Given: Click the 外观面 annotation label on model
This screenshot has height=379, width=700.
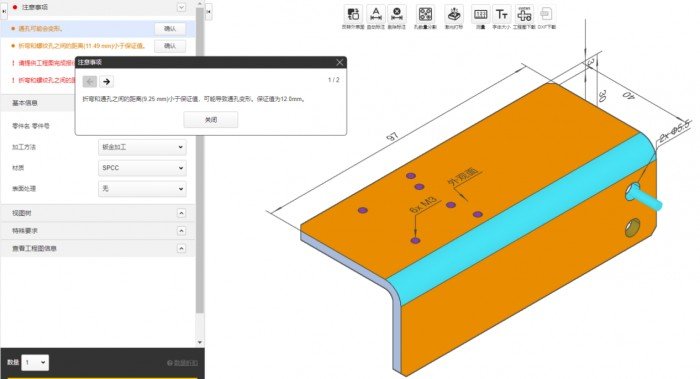Looking at the screenshot, I should pyautogui.click(x=463, y=176).
